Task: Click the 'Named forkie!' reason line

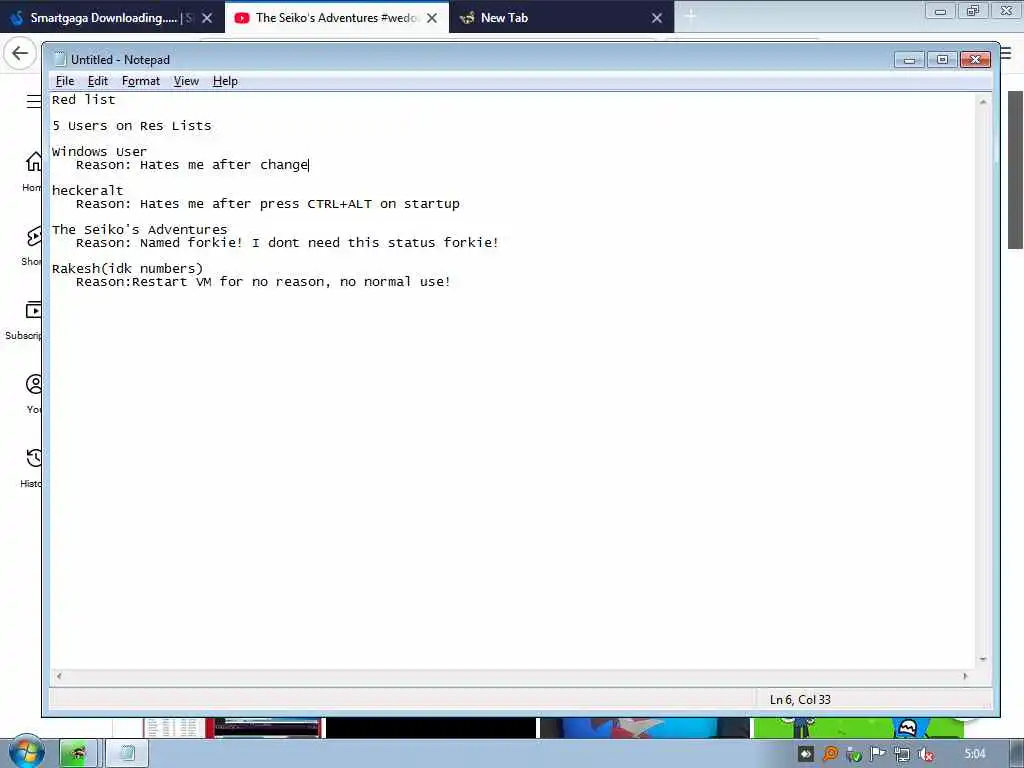Action: [x=287, y=243]
